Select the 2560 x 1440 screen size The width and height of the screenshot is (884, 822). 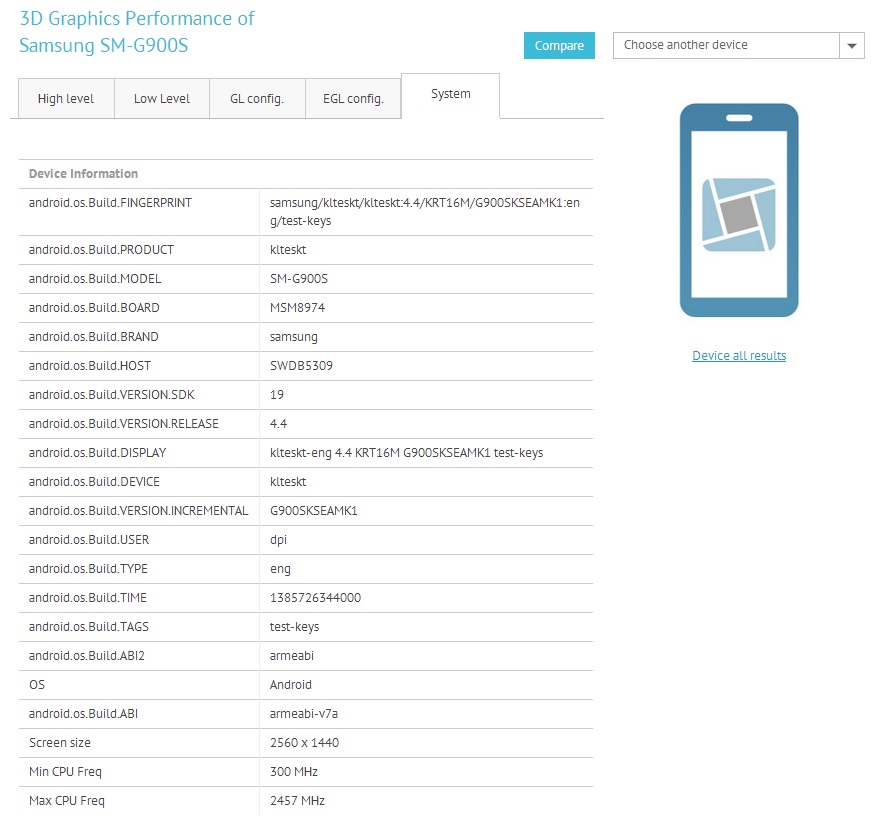click(304, 744)
